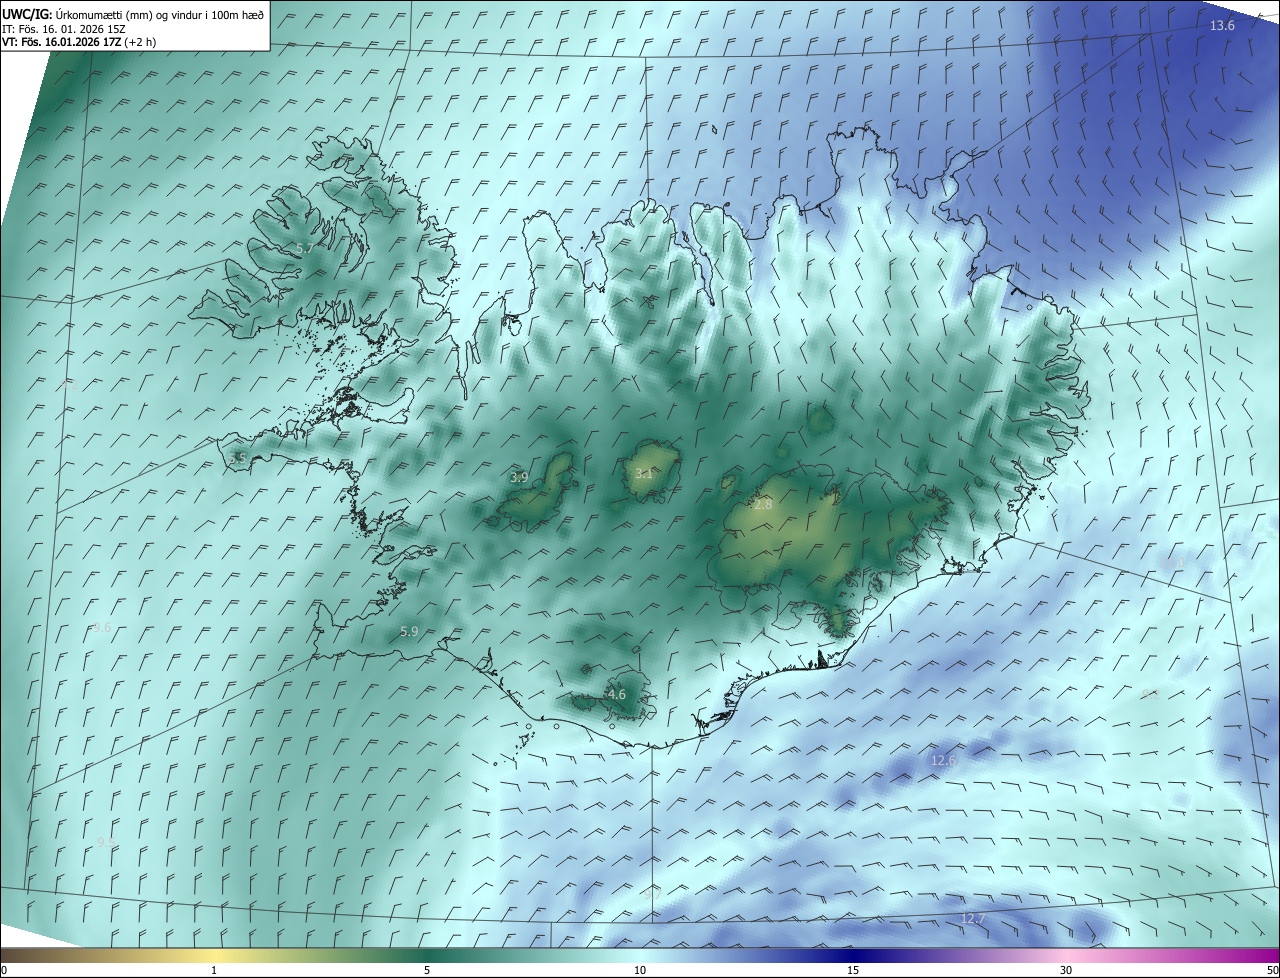Click the 15 tick label on the scale
This screenshot has height=978, width=1280.
(x=853, y=970)
